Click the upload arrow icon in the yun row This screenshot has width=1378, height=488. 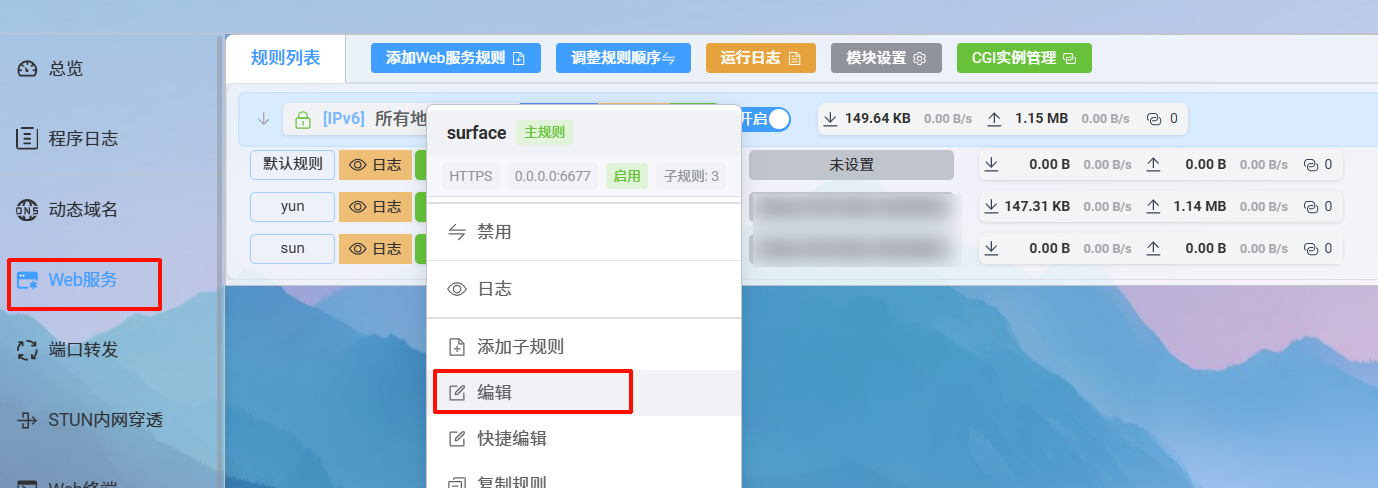pyautogui.click(x=1153, y=207)
